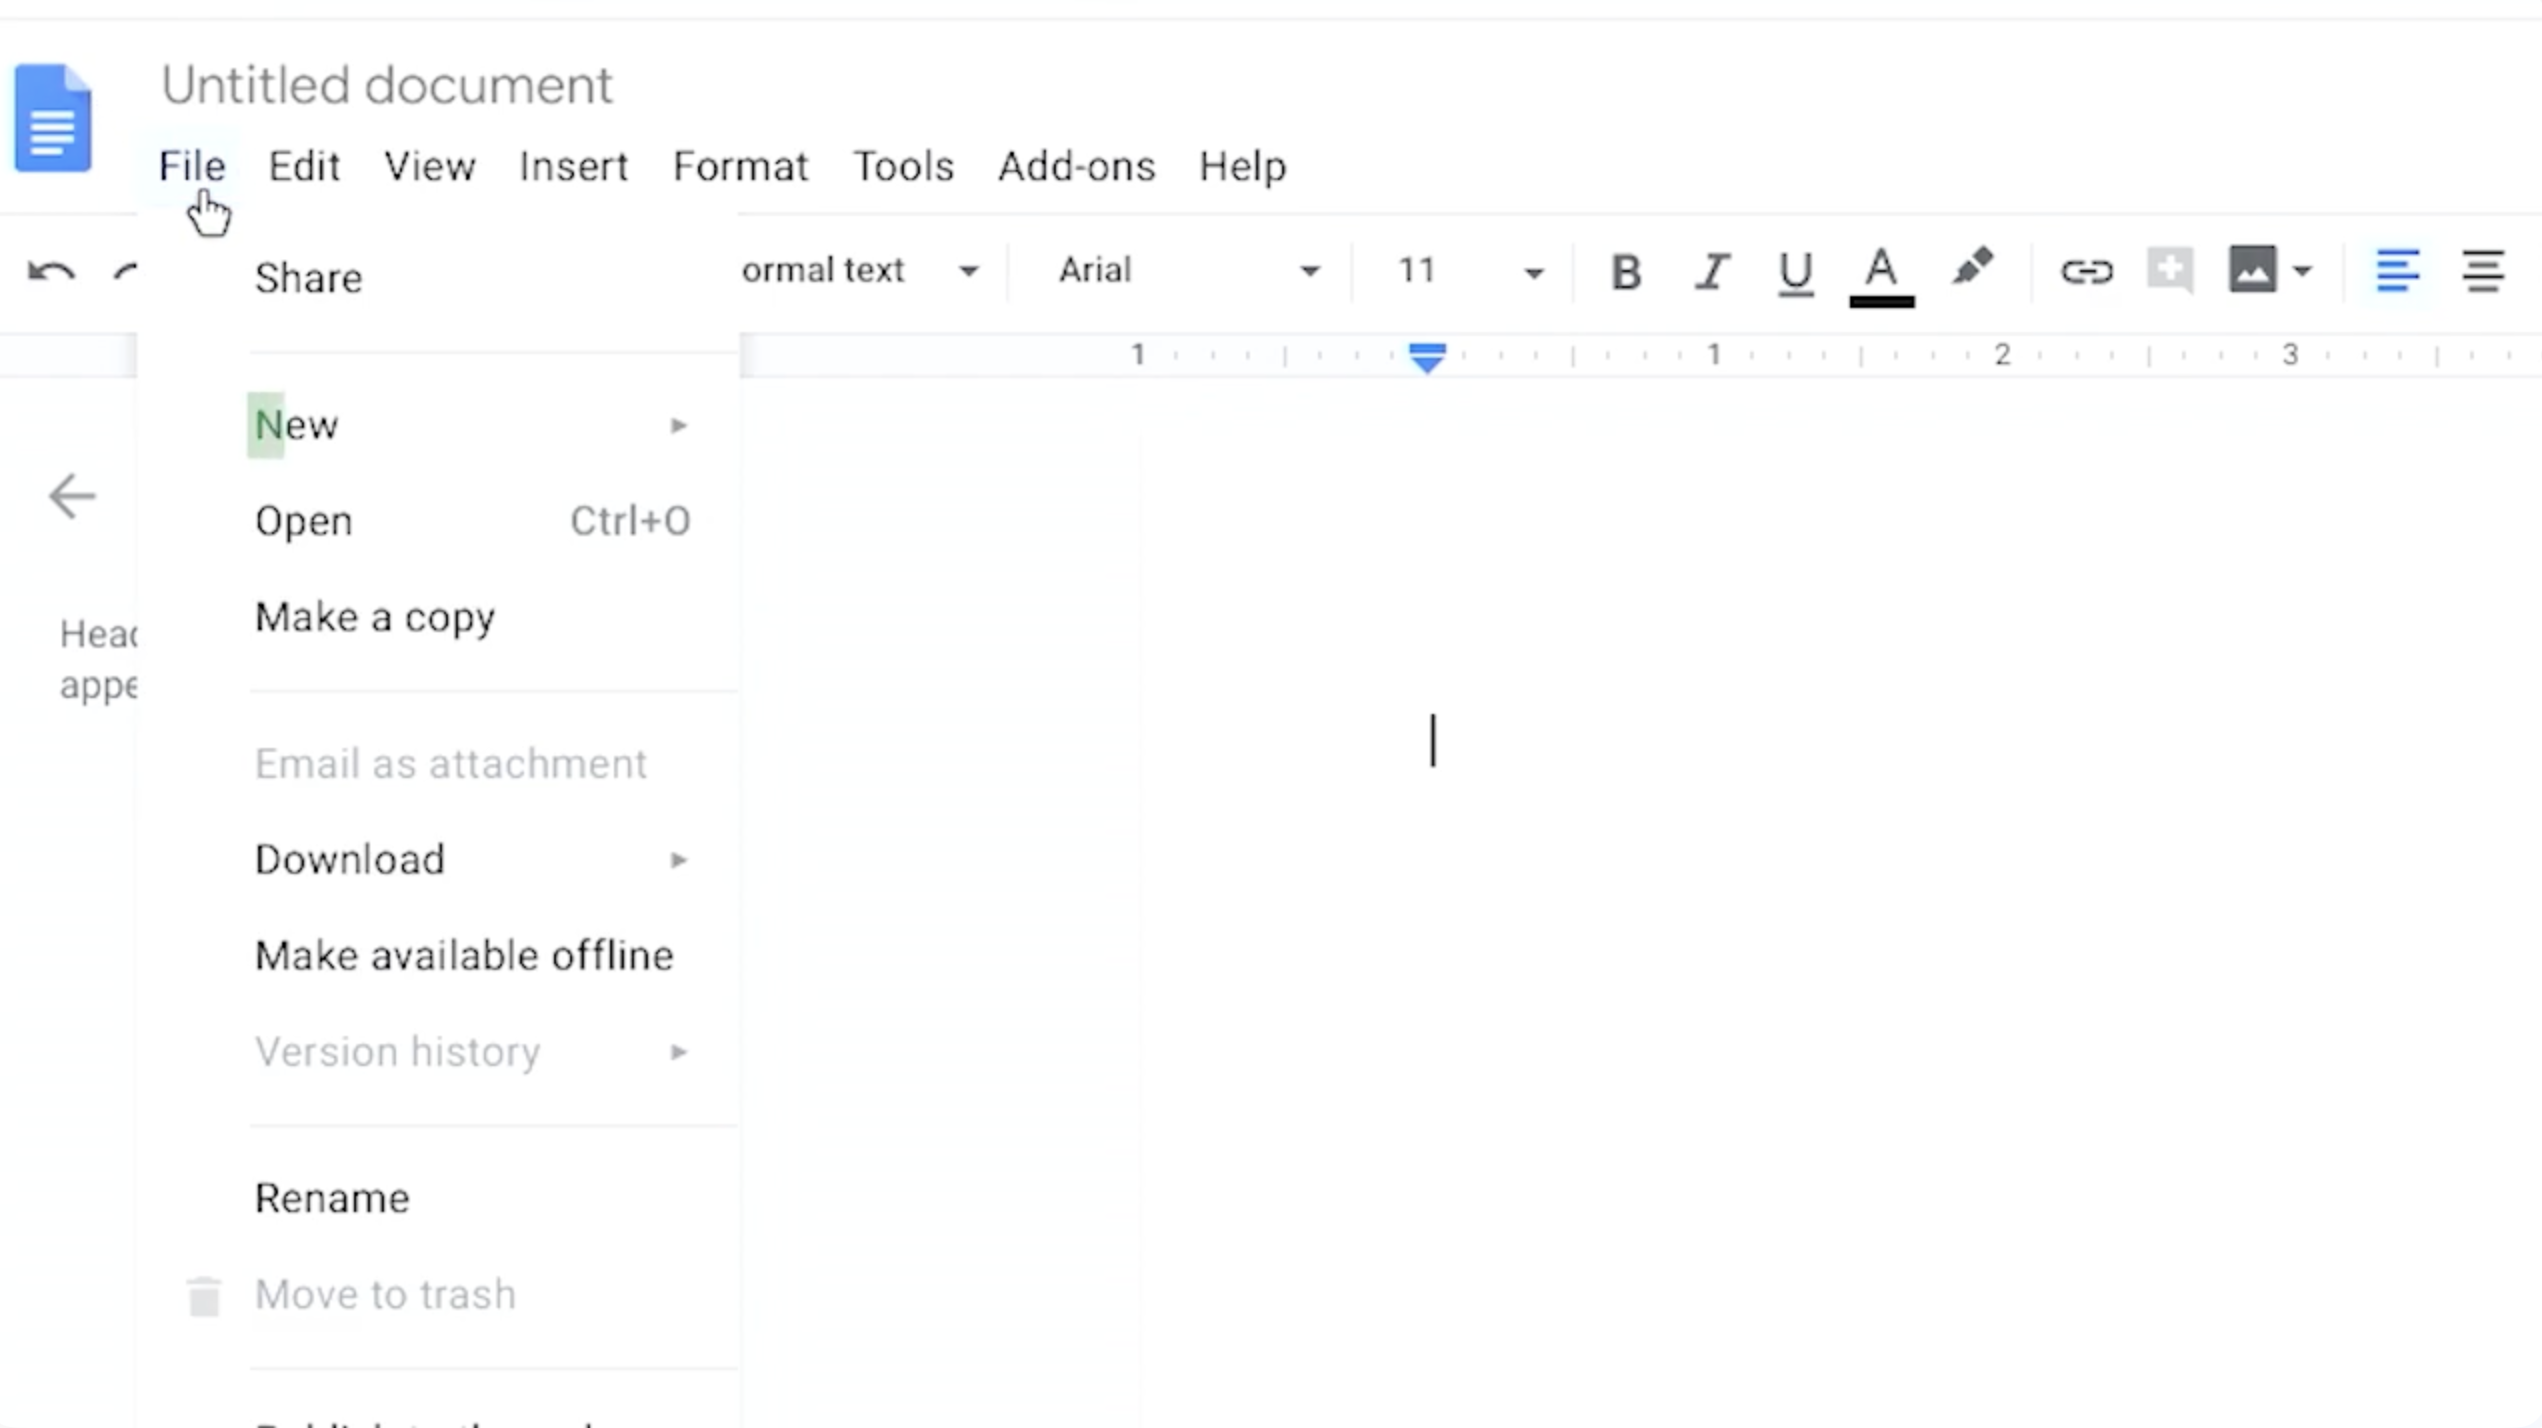Click Share in the File menu

tap(308, 278)
